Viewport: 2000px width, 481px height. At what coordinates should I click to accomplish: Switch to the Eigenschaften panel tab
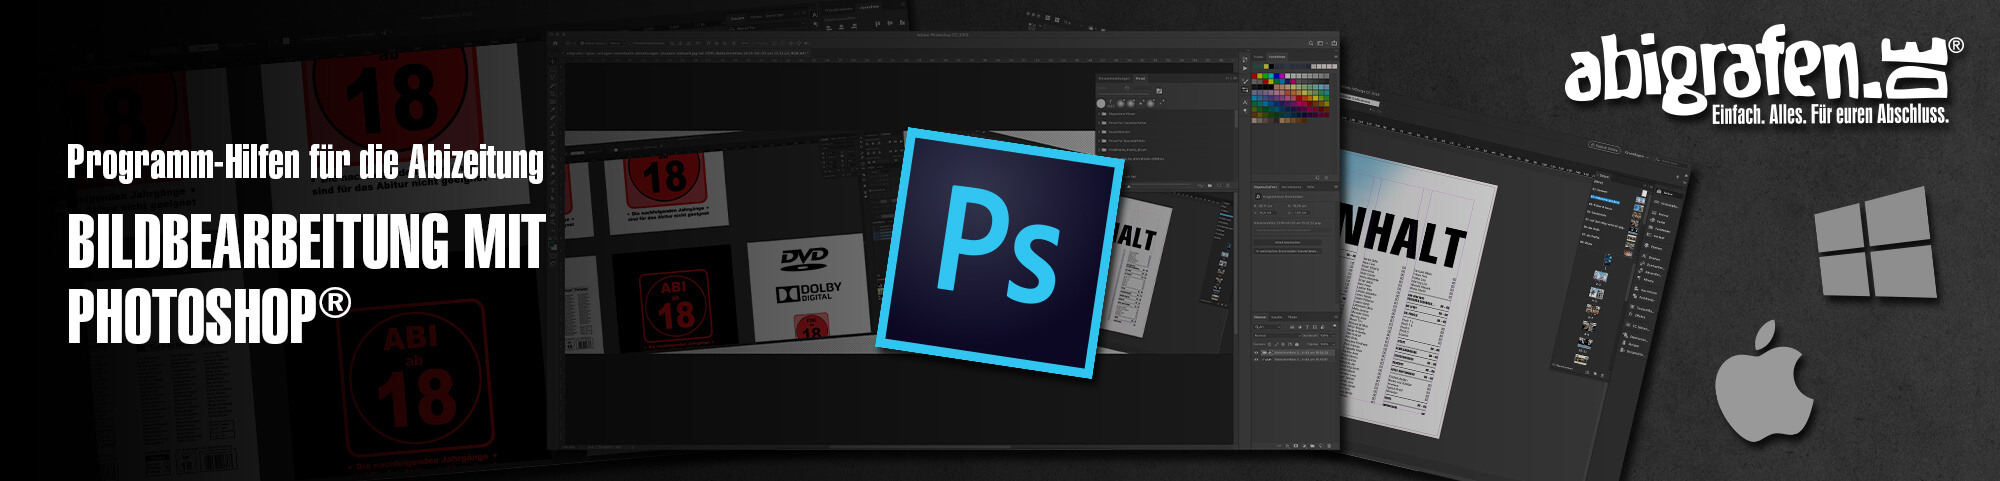(x=1266, y=187)
